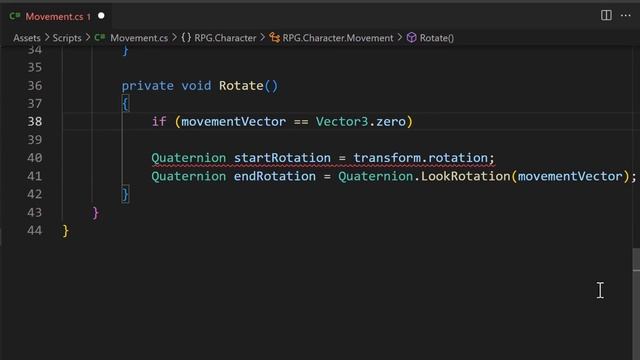Screen dimensions: 640x360
Task: Click 'LookRotation' method call on line 41
Action: pos(466,176)
